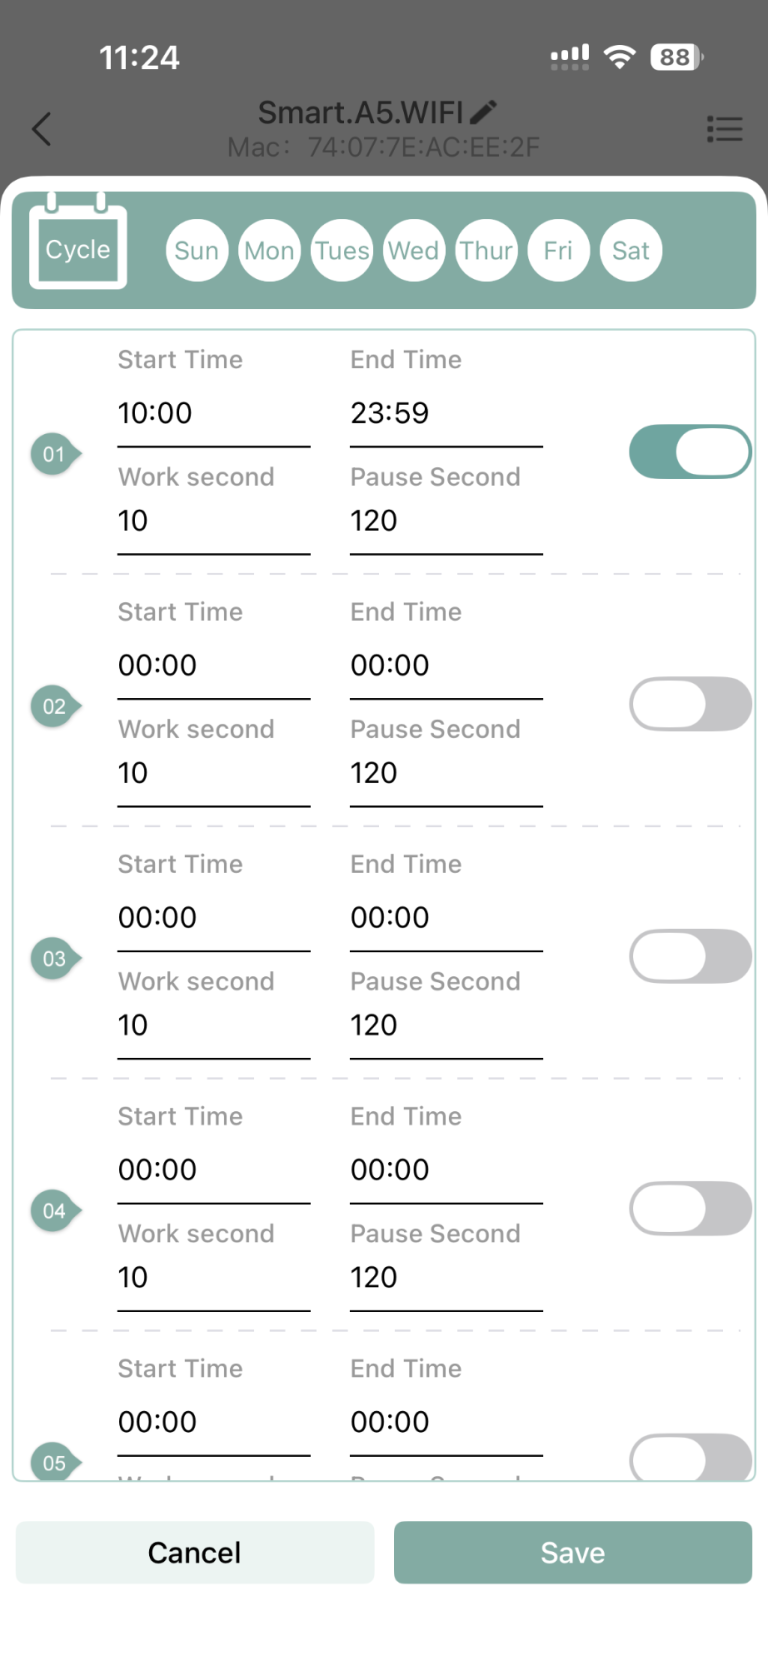This screenshot has width=768, height=1666.
Task: Select the 02 schedule marker
Action: pyautogui.click(x=55, y=707)
